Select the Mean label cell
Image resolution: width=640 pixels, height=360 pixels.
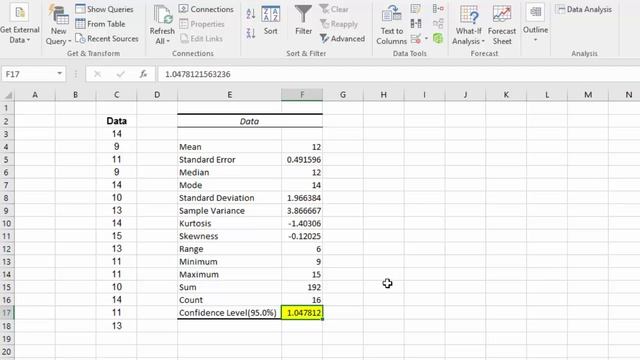point(229,147)
